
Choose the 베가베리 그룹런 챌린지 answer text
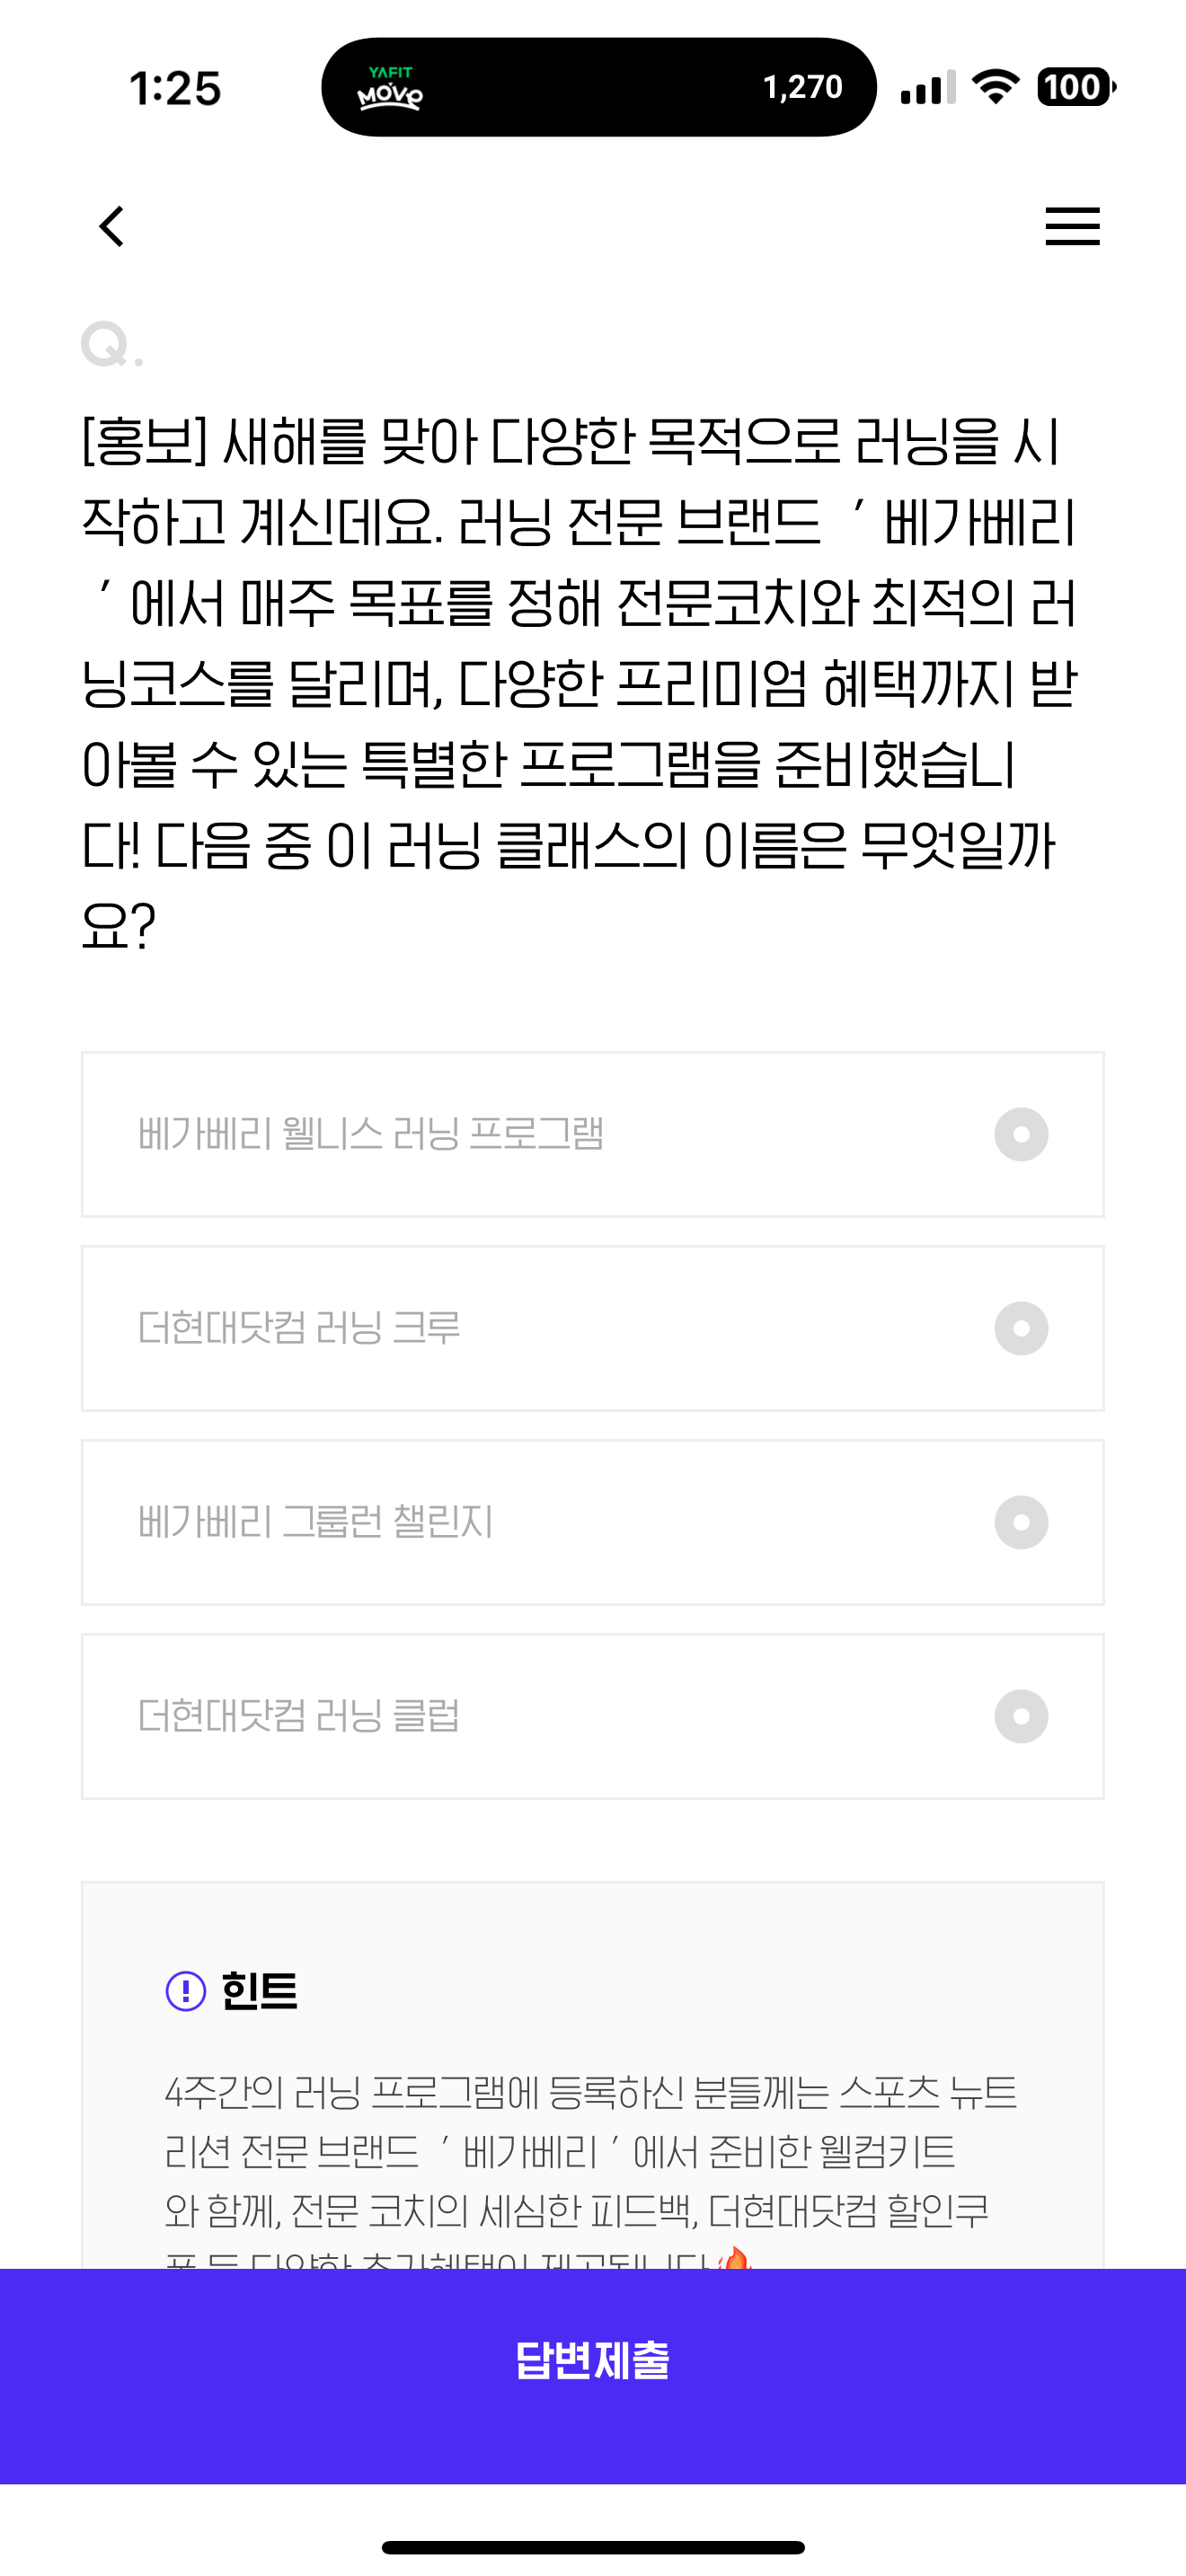(315, 1522)
